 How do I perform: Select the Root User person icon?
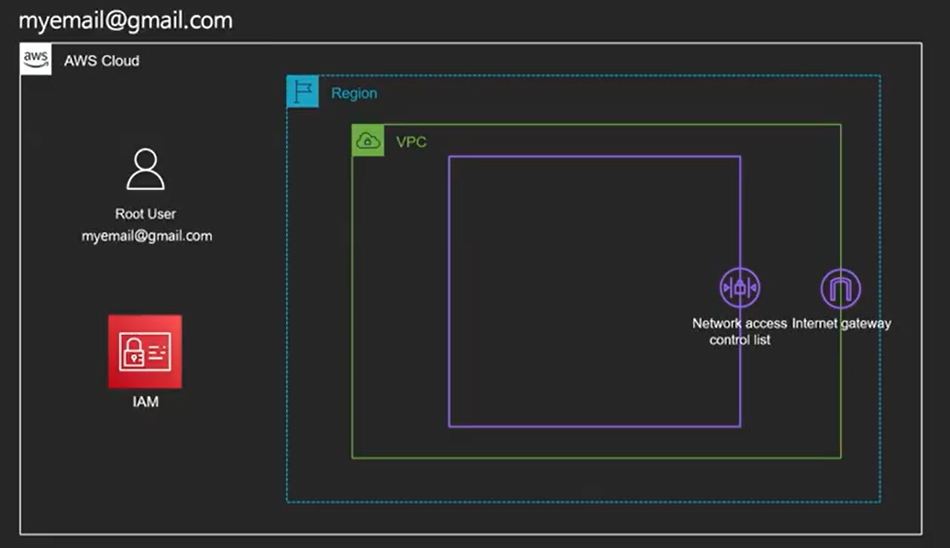pyautogui.click(x=145, y=169)
